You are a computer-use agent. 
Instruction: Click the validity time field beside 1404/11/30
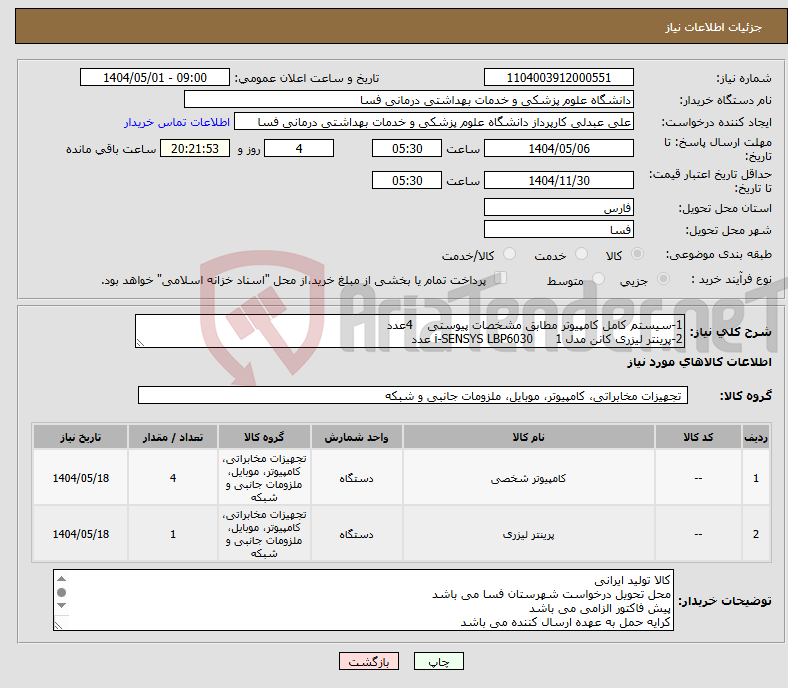click(407, 180)
